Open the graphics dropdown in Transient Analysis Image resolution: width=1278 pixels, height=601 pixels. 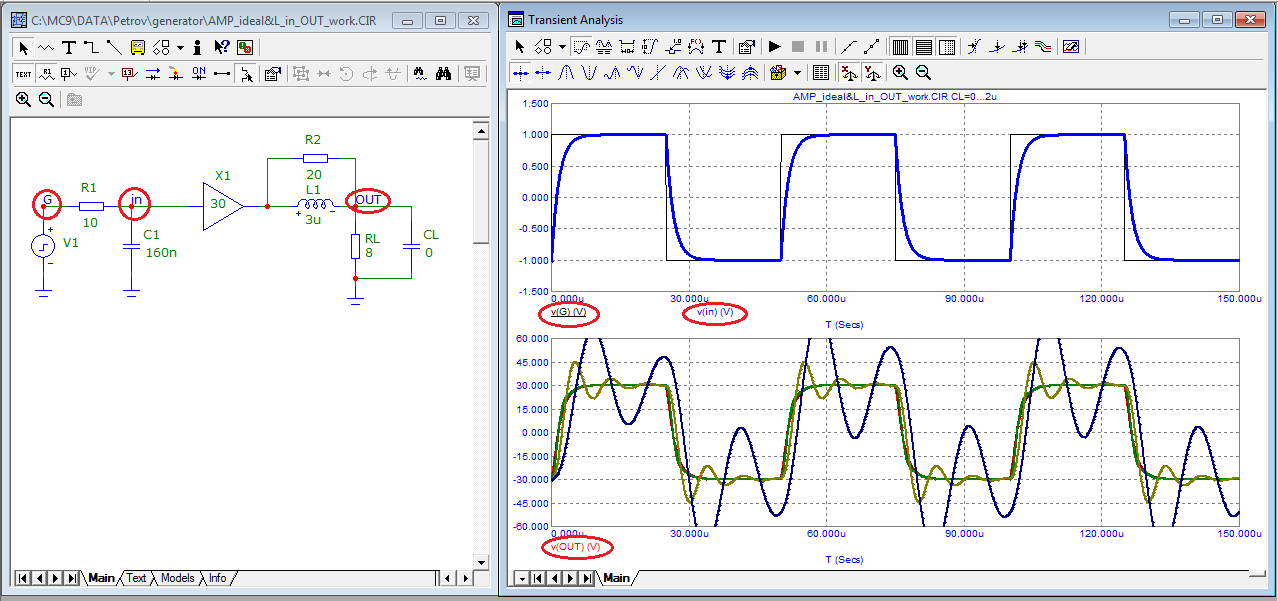pyautogui.click(x=562, y=47)
